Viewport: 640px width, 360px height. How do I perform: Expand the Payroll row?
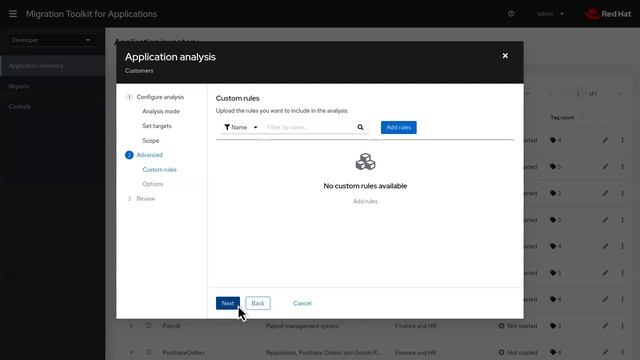click(x=131, y=326)
